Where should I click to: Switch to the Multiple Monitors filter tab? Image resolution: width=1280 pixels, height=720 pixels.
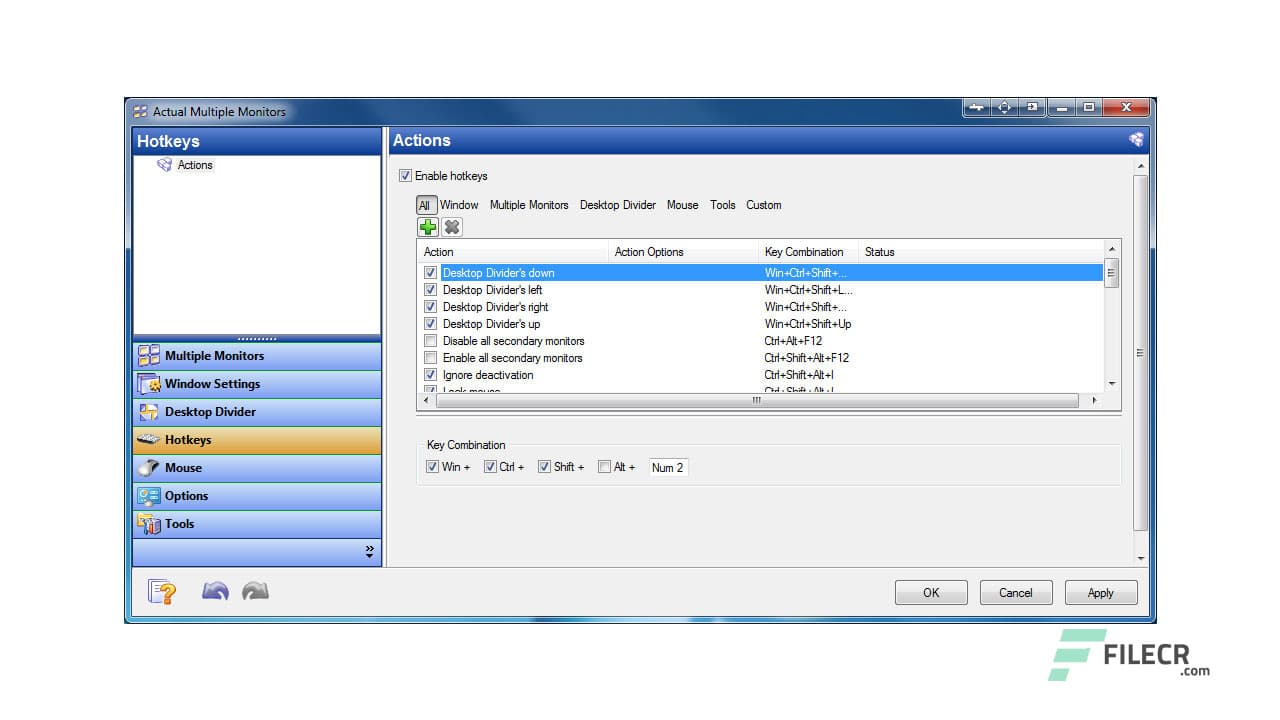click(x=529, y=205)
